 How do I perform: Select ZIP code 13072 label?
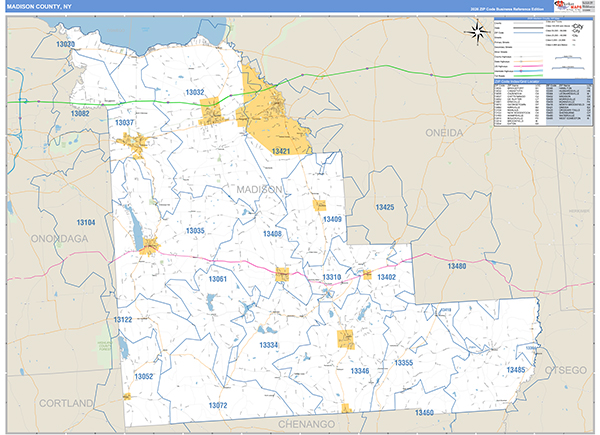tap(218, 405)
